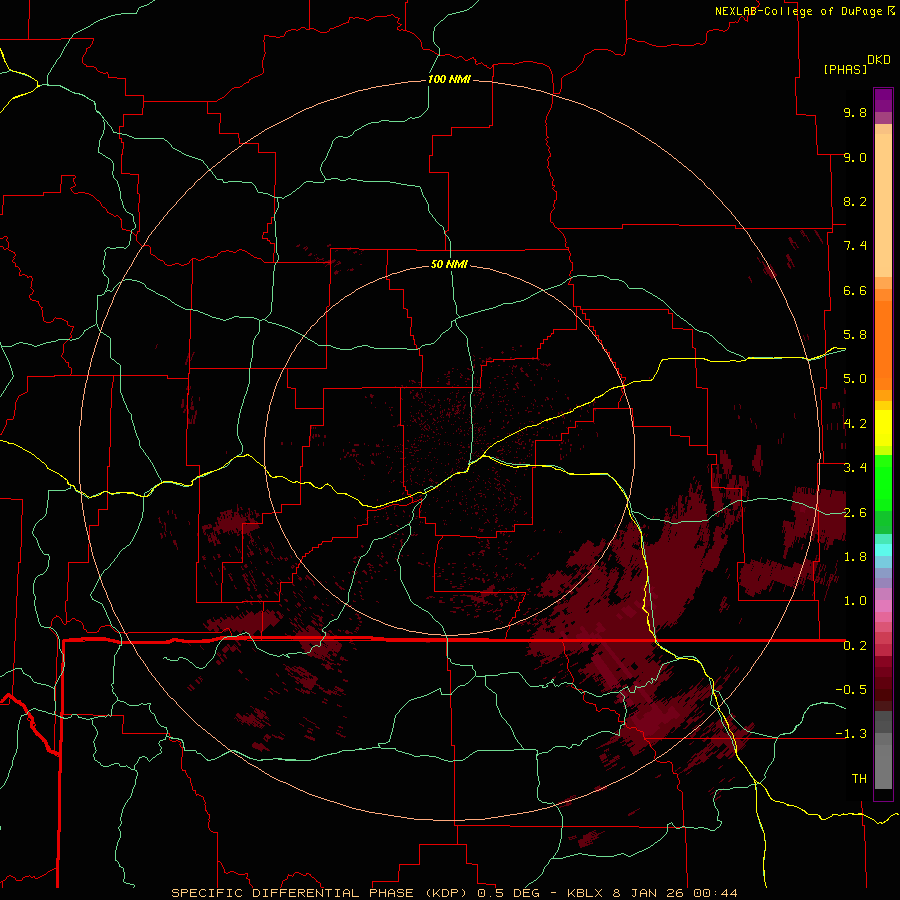Click the 5.0 scale value
Viewport: 900px width, 900px height.
click(855, 379)
